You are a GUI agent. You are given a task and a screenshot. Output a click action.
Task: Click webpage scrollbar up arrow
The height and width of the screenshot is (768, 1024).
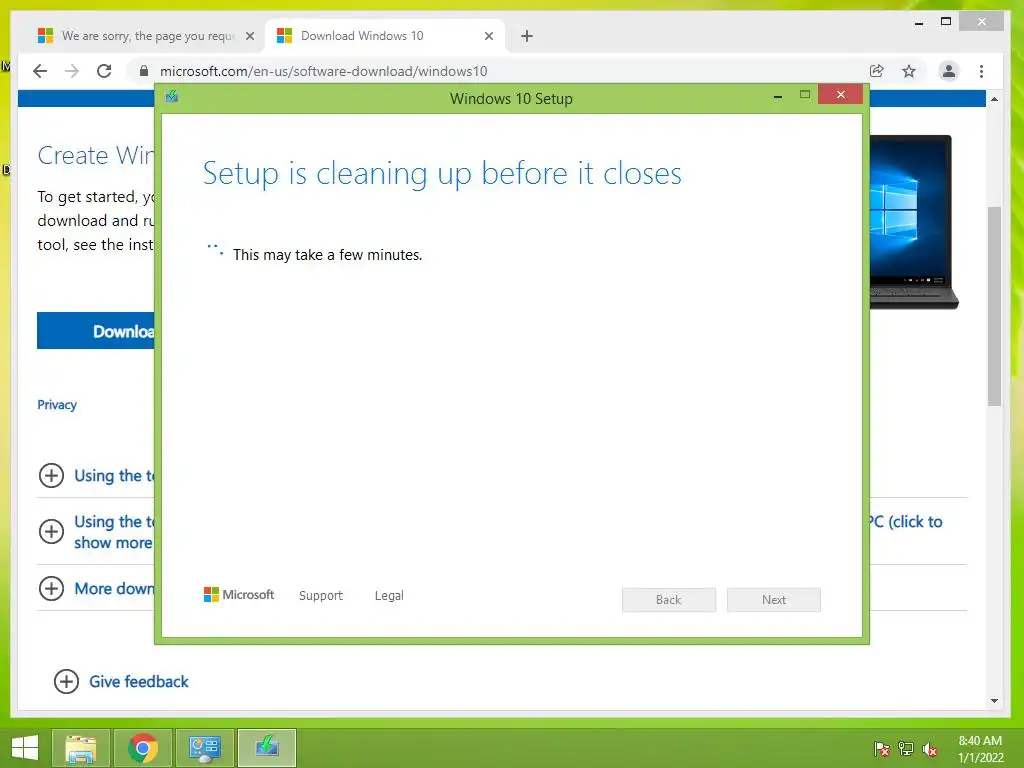coord(994,99)
